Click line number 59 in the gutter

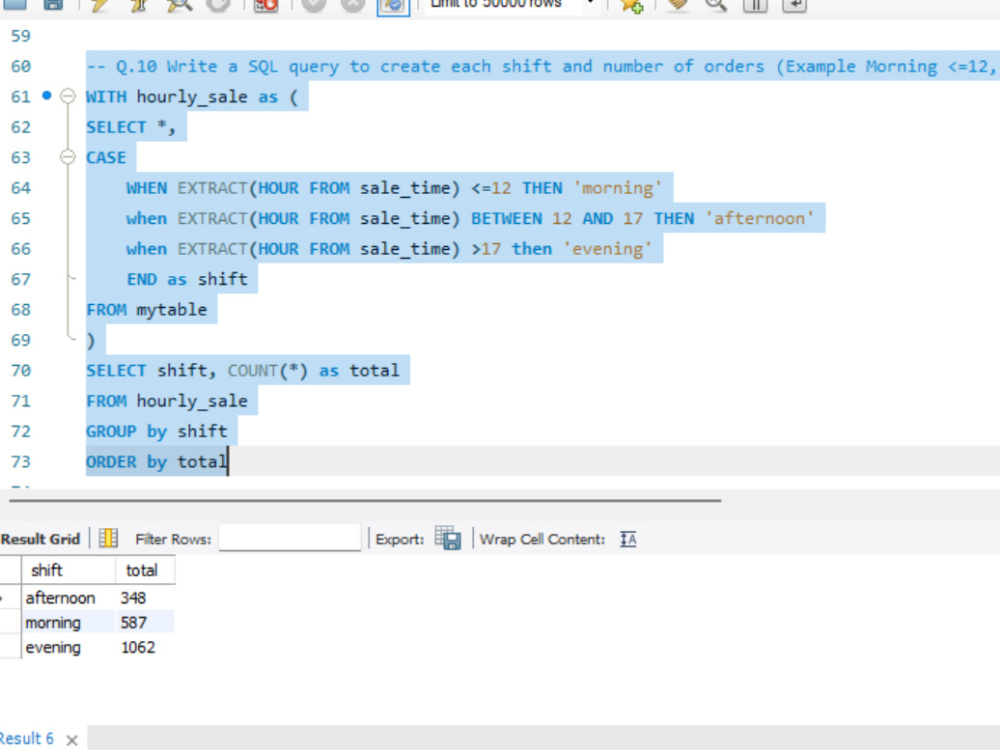(x=20, y=36)
